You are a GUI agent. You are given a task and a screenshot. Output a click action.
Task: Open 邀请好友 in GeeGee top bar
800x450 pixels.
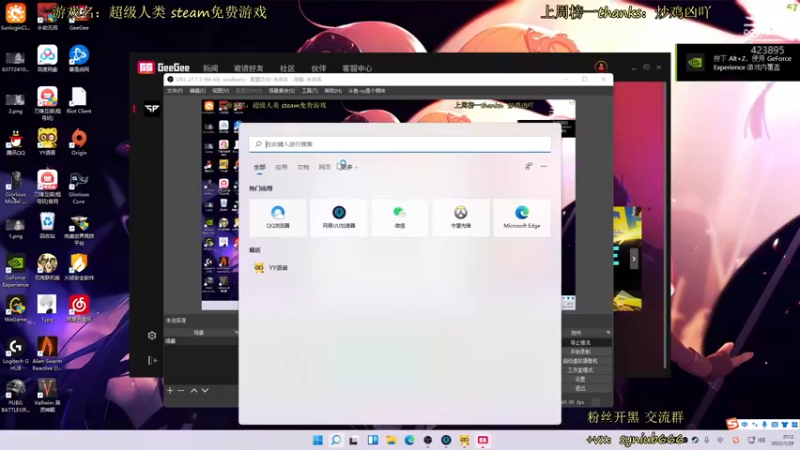[248, 68]
